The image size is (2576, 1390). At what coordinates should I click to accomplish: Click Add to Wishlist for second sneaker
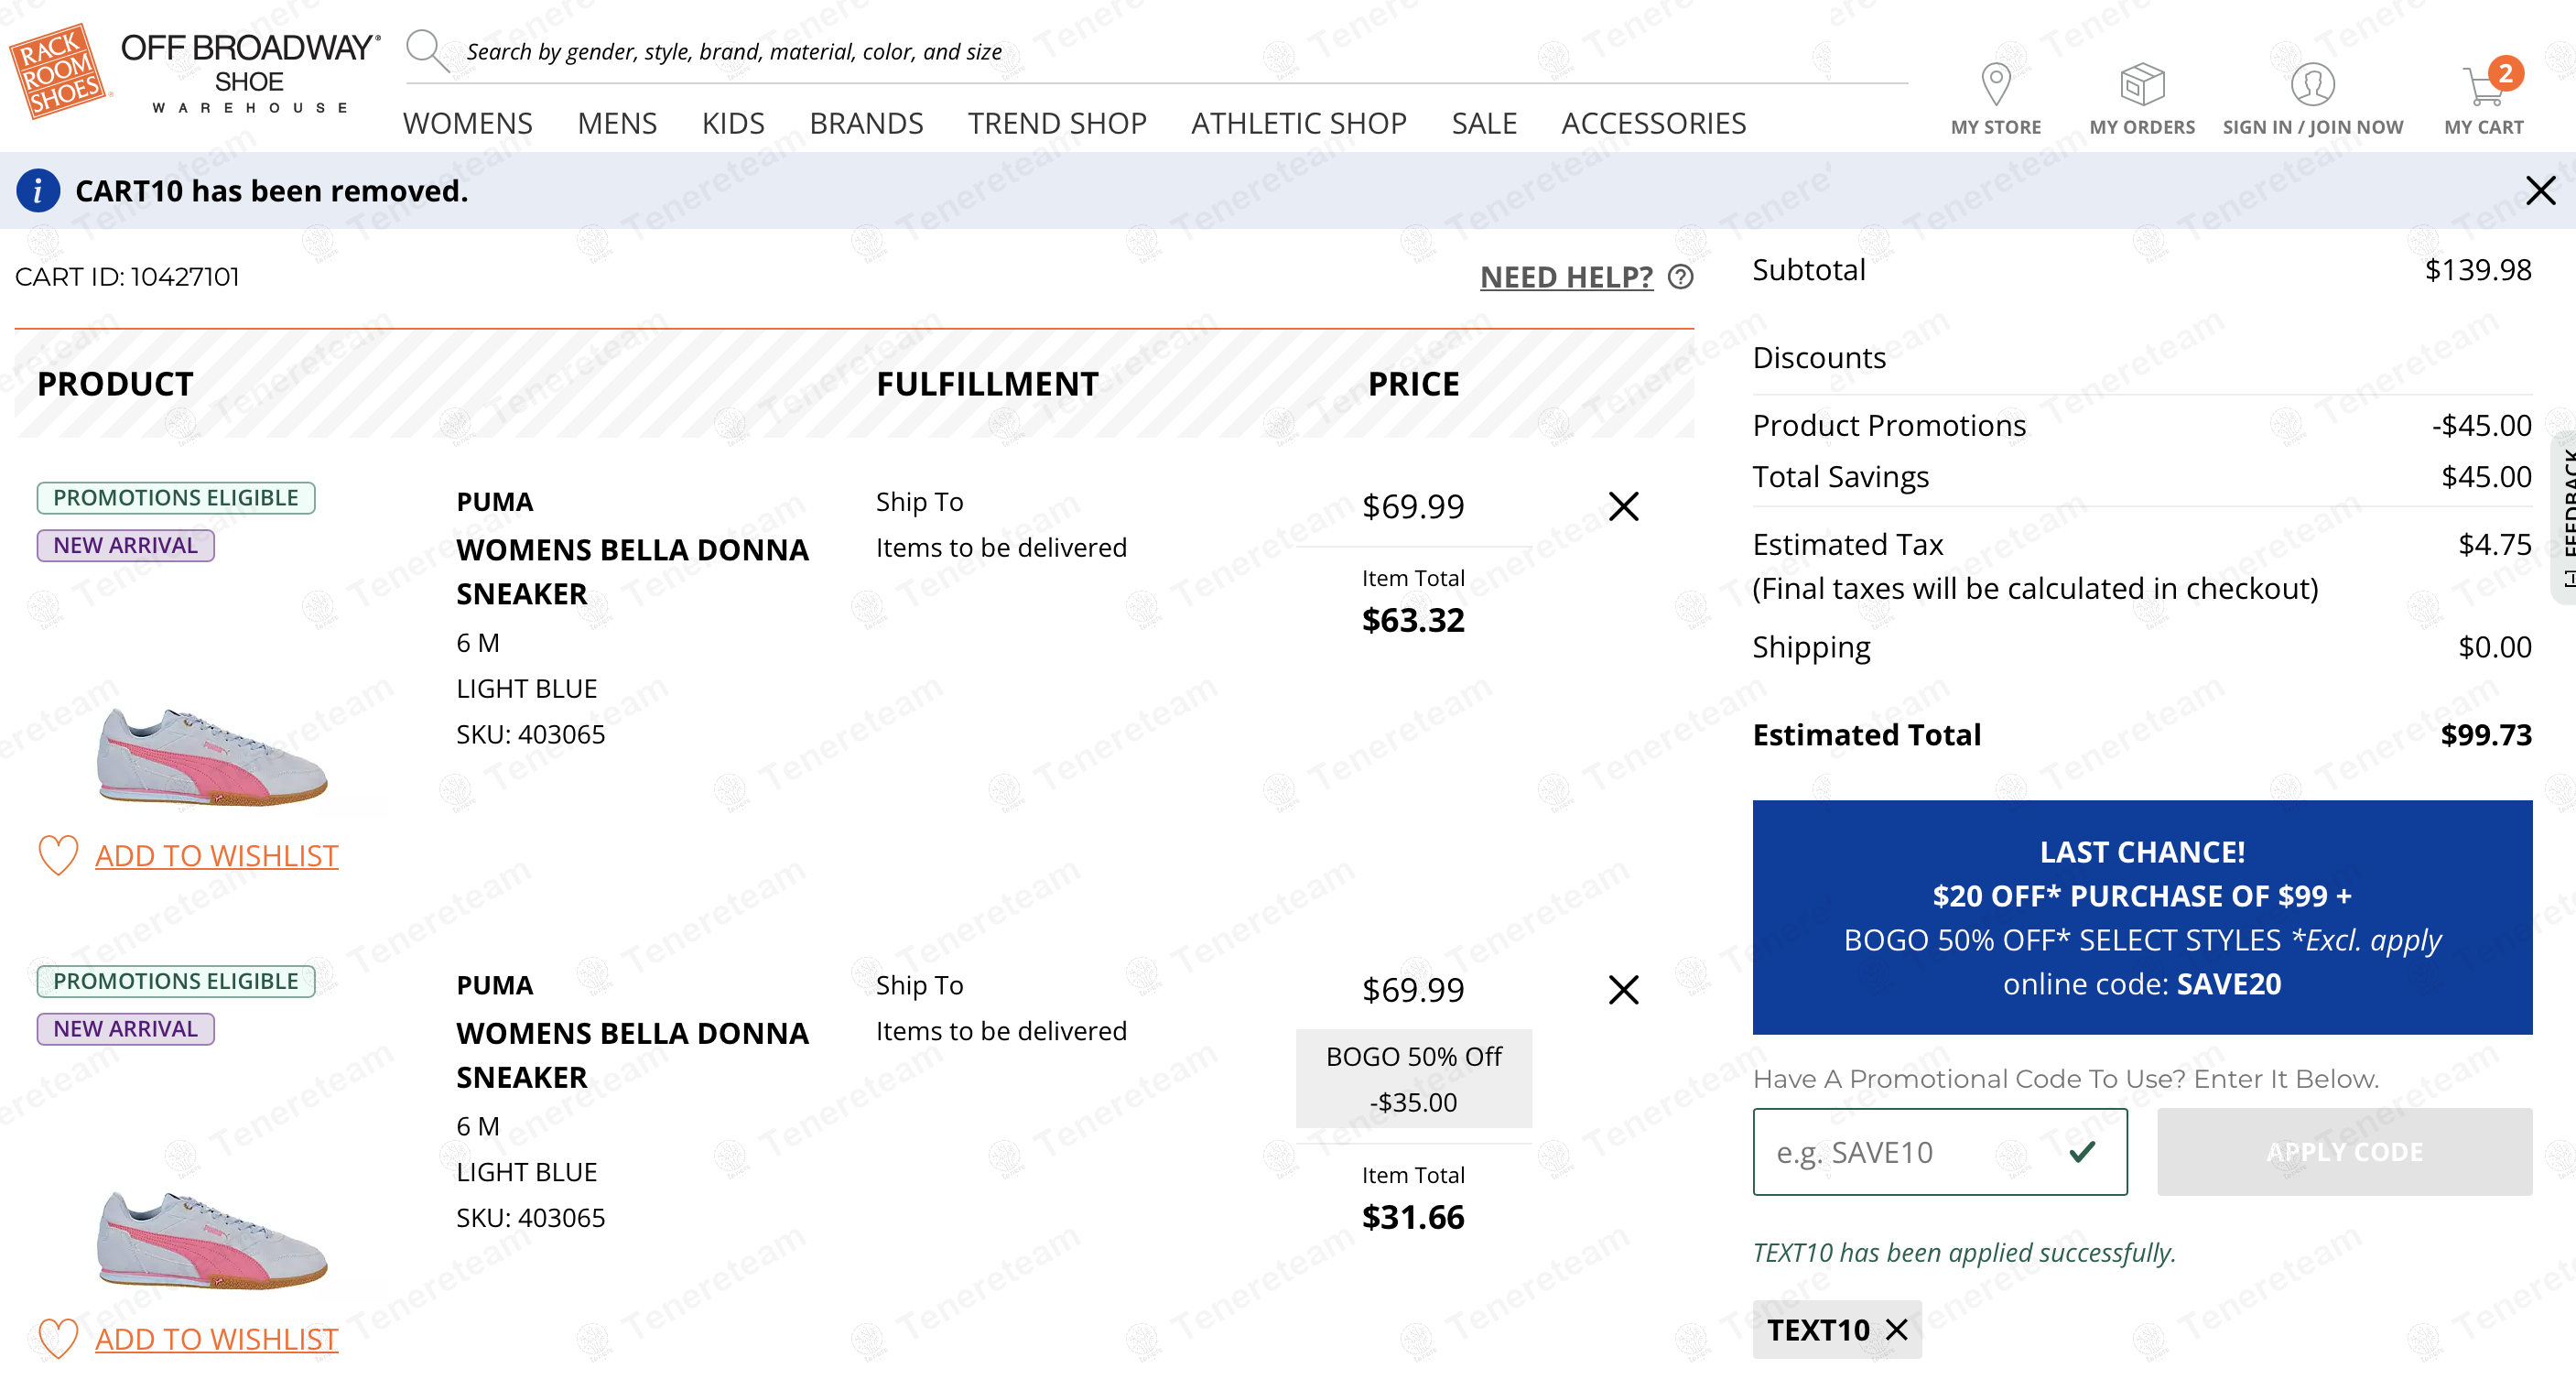point(216,1338)
